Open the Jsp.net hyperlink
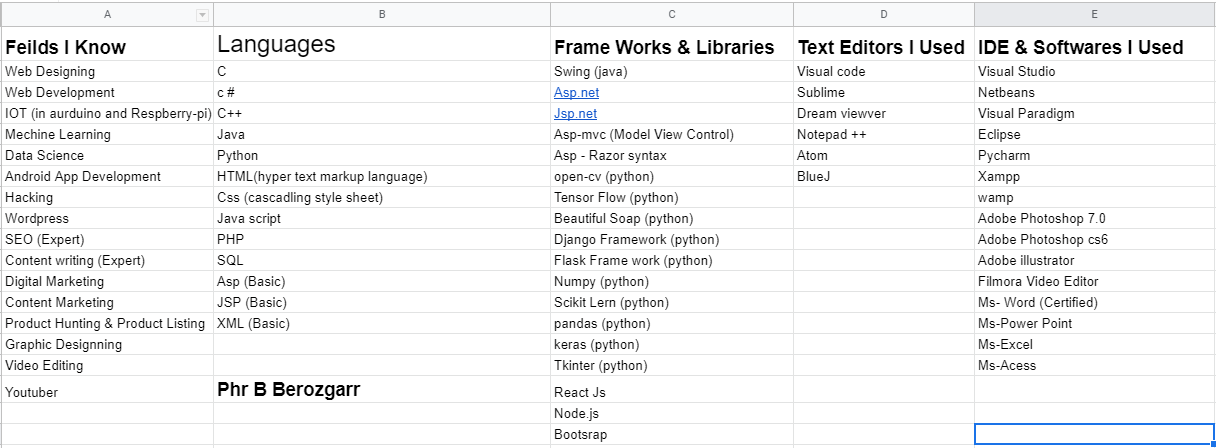 [x=575, y=113]
